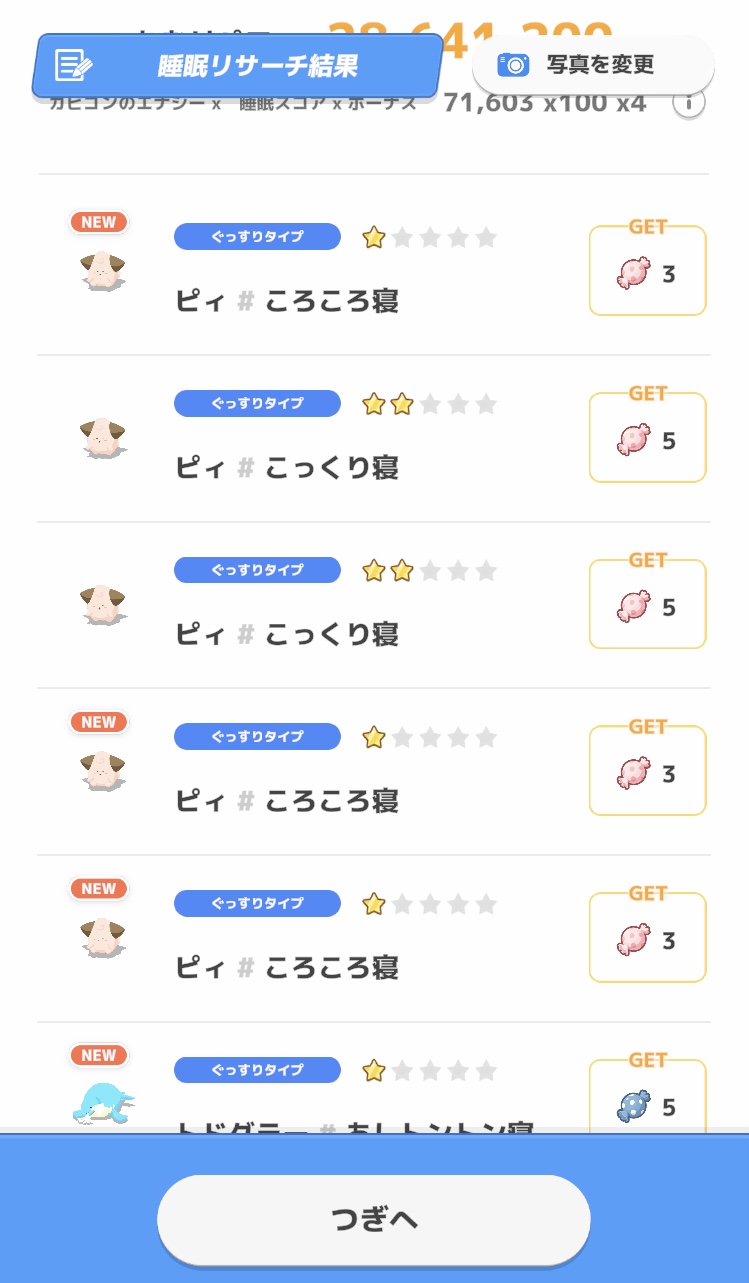Viewport: 749px width, 1283px height.
Task: Select the lowest ピィ ころころ寝 entry name
Action: click(x=287, y=967)
